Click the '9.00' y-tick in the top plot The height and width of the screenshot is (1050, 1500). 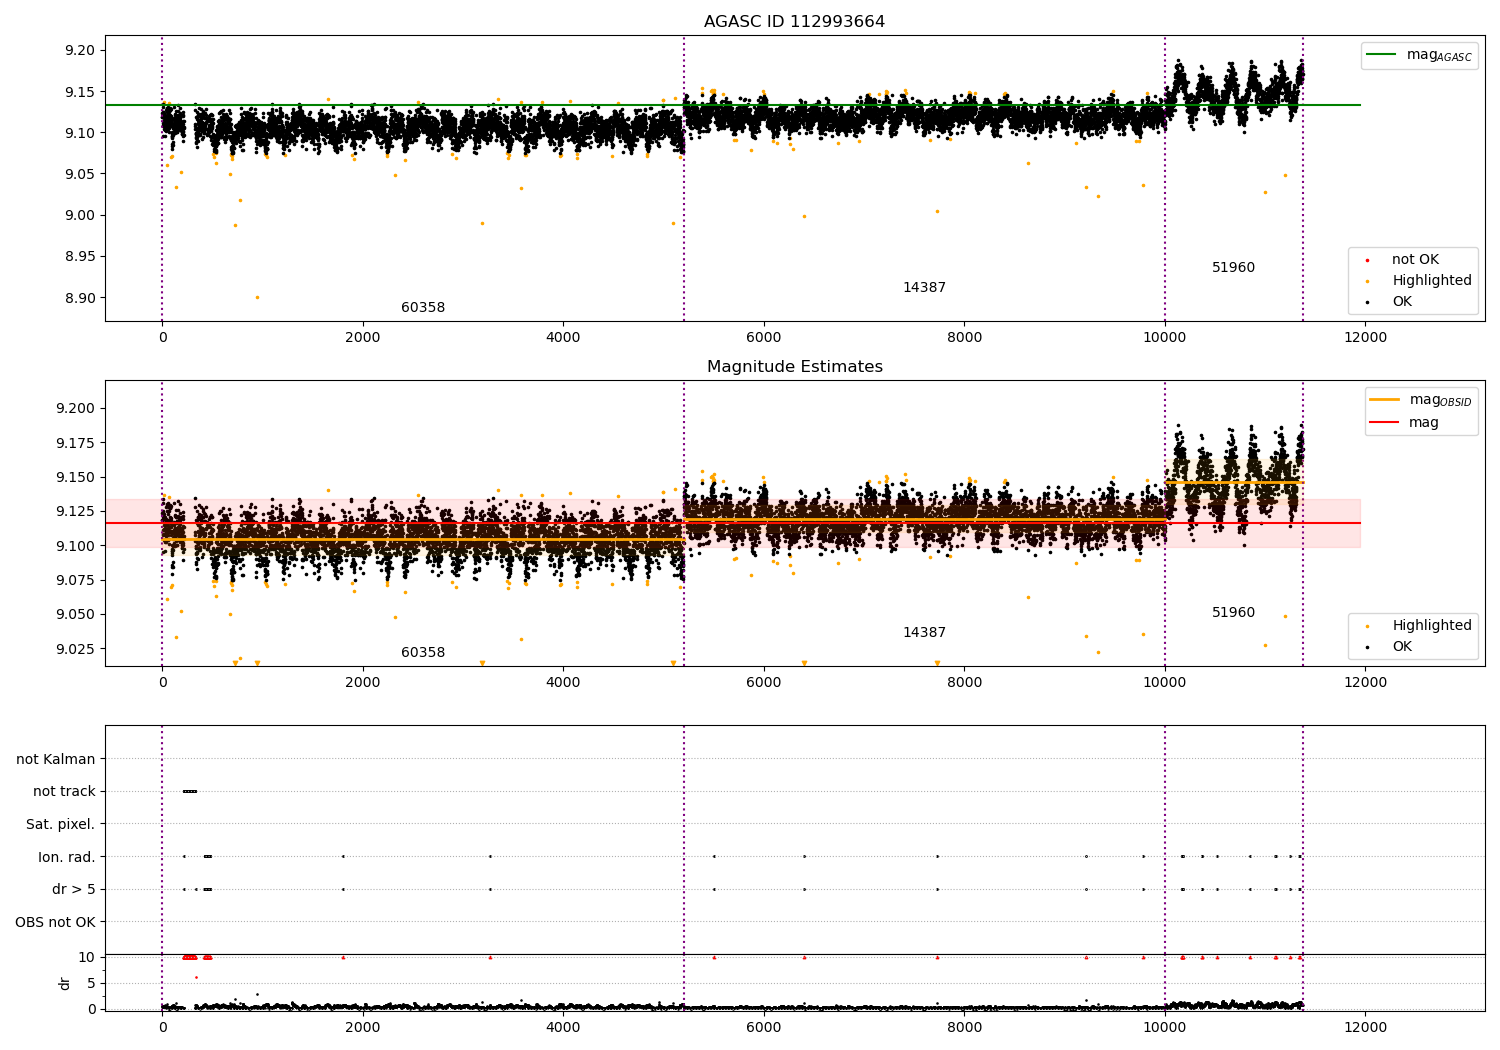[x=80, y=216]
